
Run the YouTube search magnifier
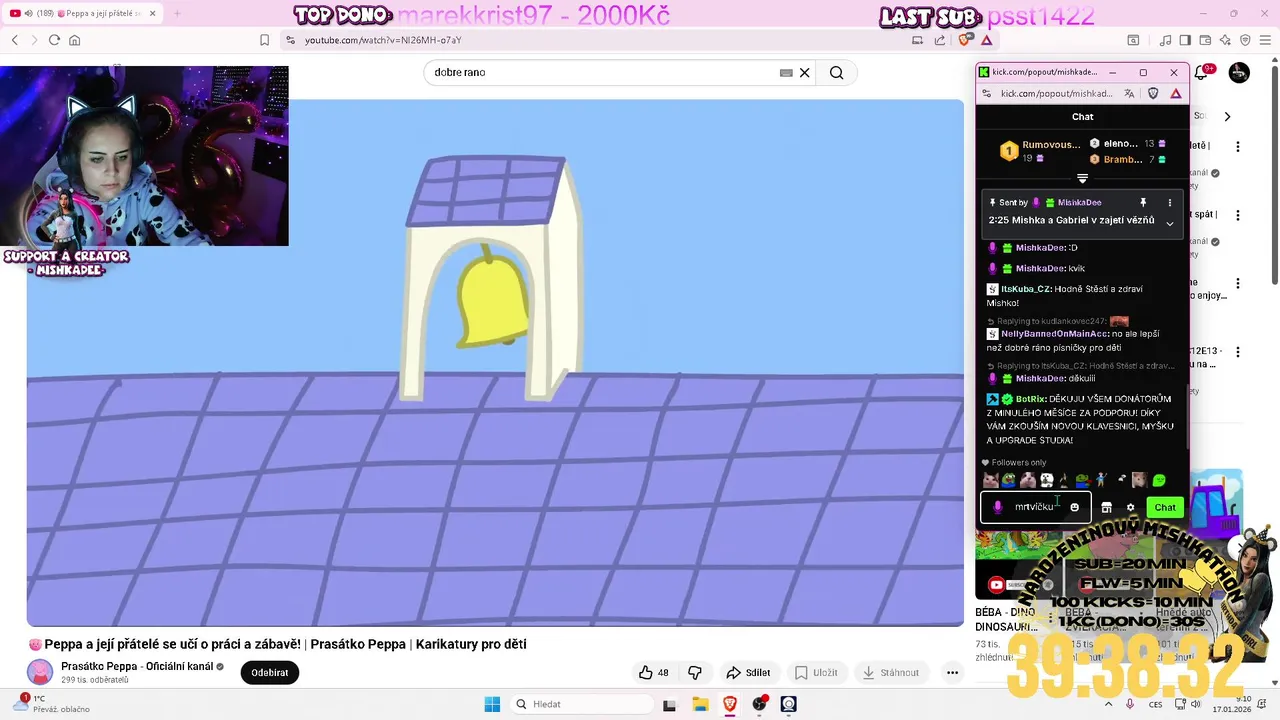tap(836, 72)
